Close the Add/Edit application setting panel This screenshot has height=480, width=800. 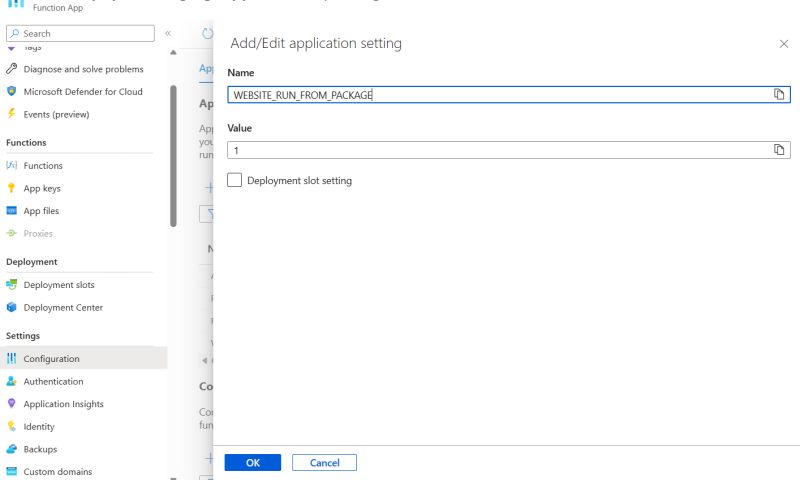(784, 44)
